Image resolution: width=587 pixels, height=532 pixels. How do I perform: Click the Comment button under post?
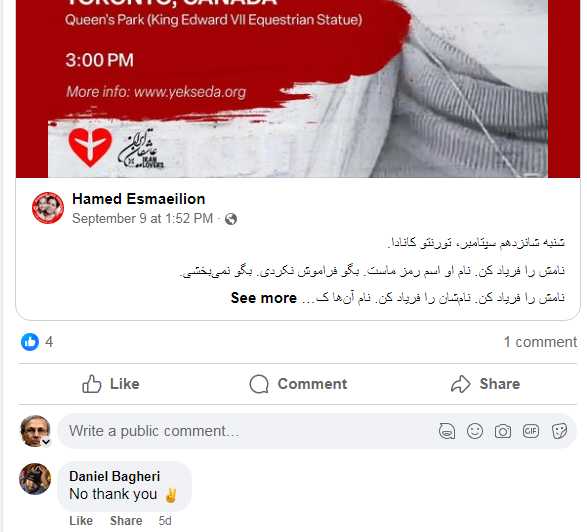coord(298,384)
